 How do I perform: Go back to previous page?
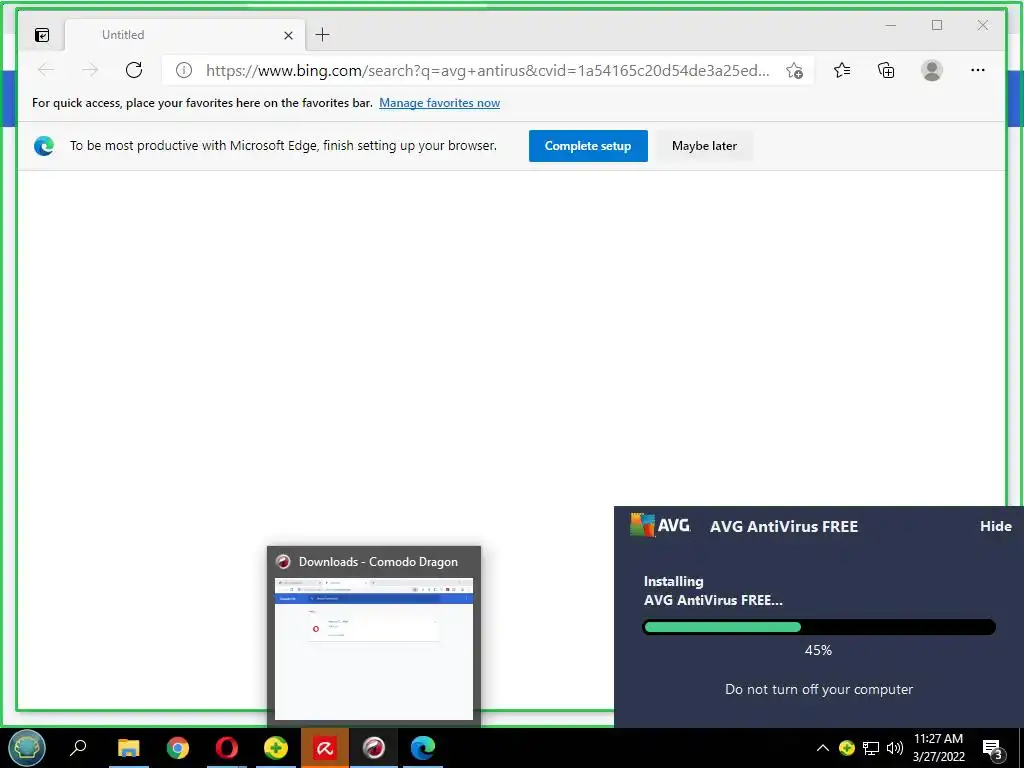coord(46,70)
